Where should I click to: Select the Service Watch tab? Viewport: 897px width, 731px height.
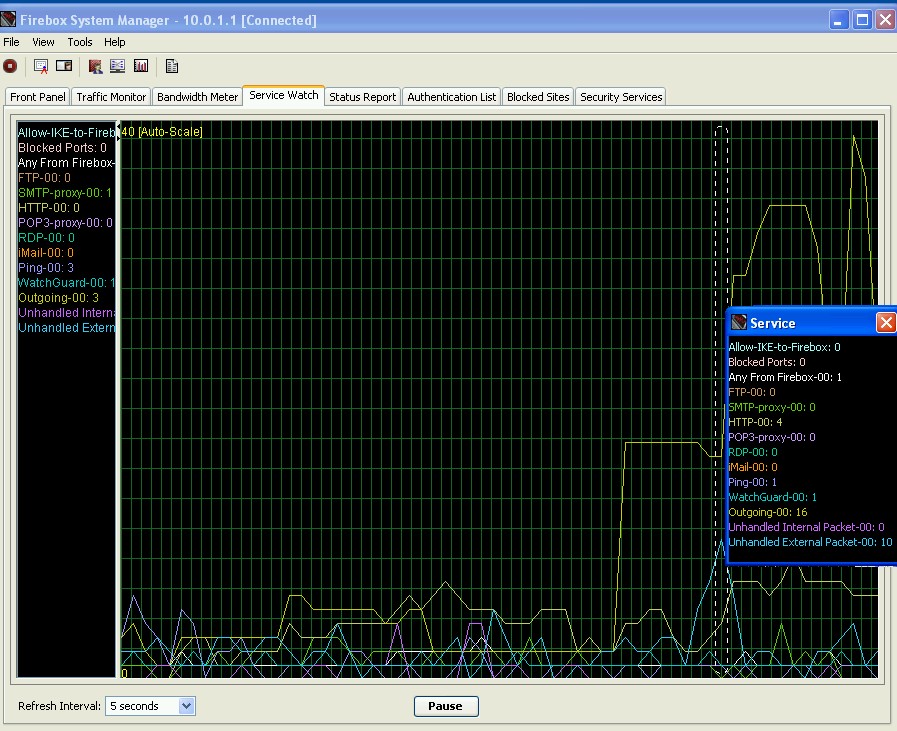pos(284,95)
